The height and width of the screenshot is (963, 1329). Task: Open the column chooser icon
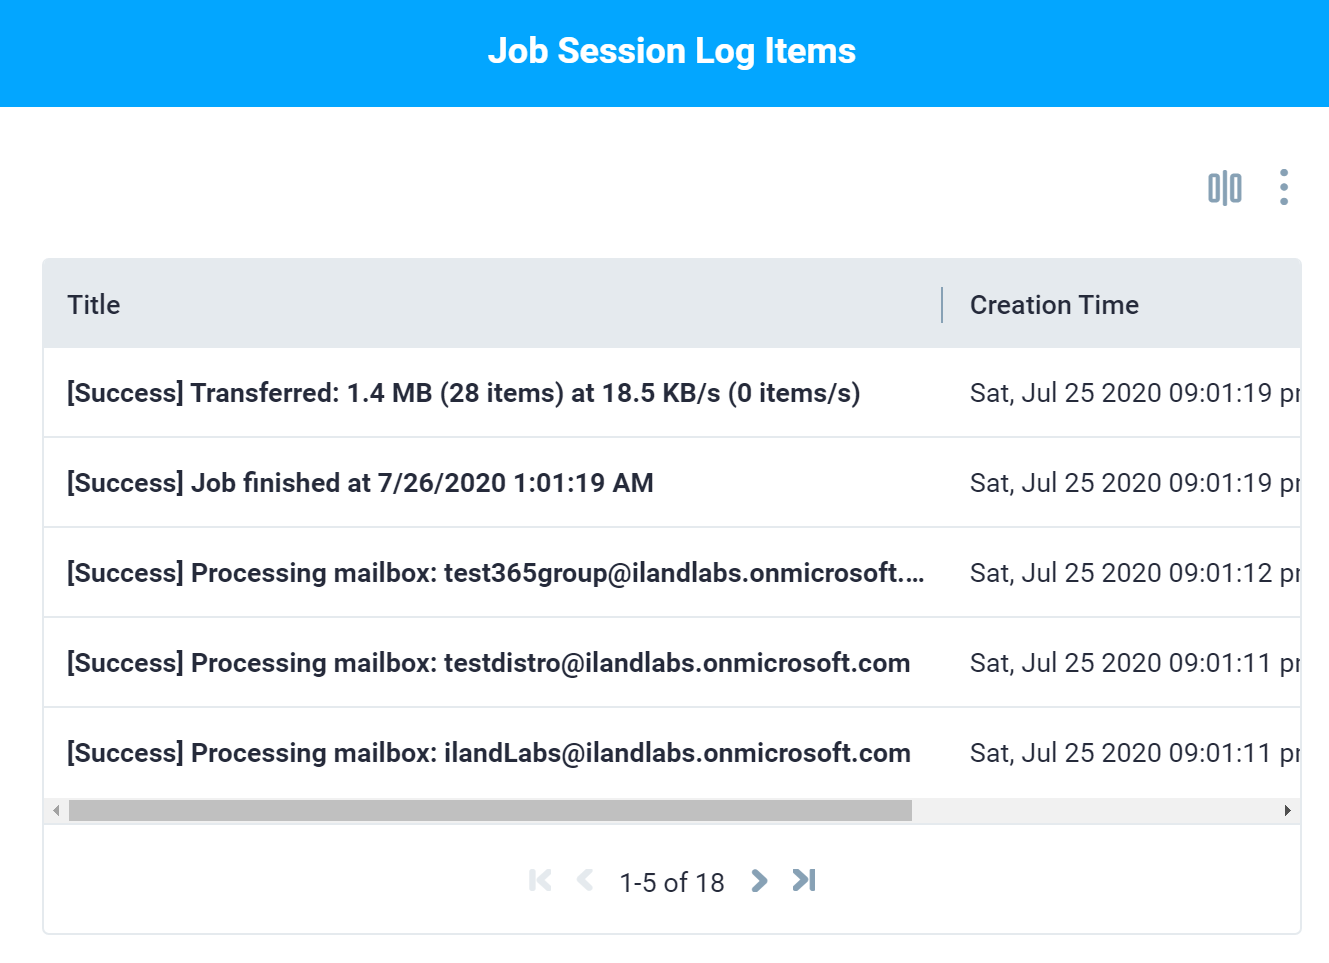click(x=1224, y=187)
